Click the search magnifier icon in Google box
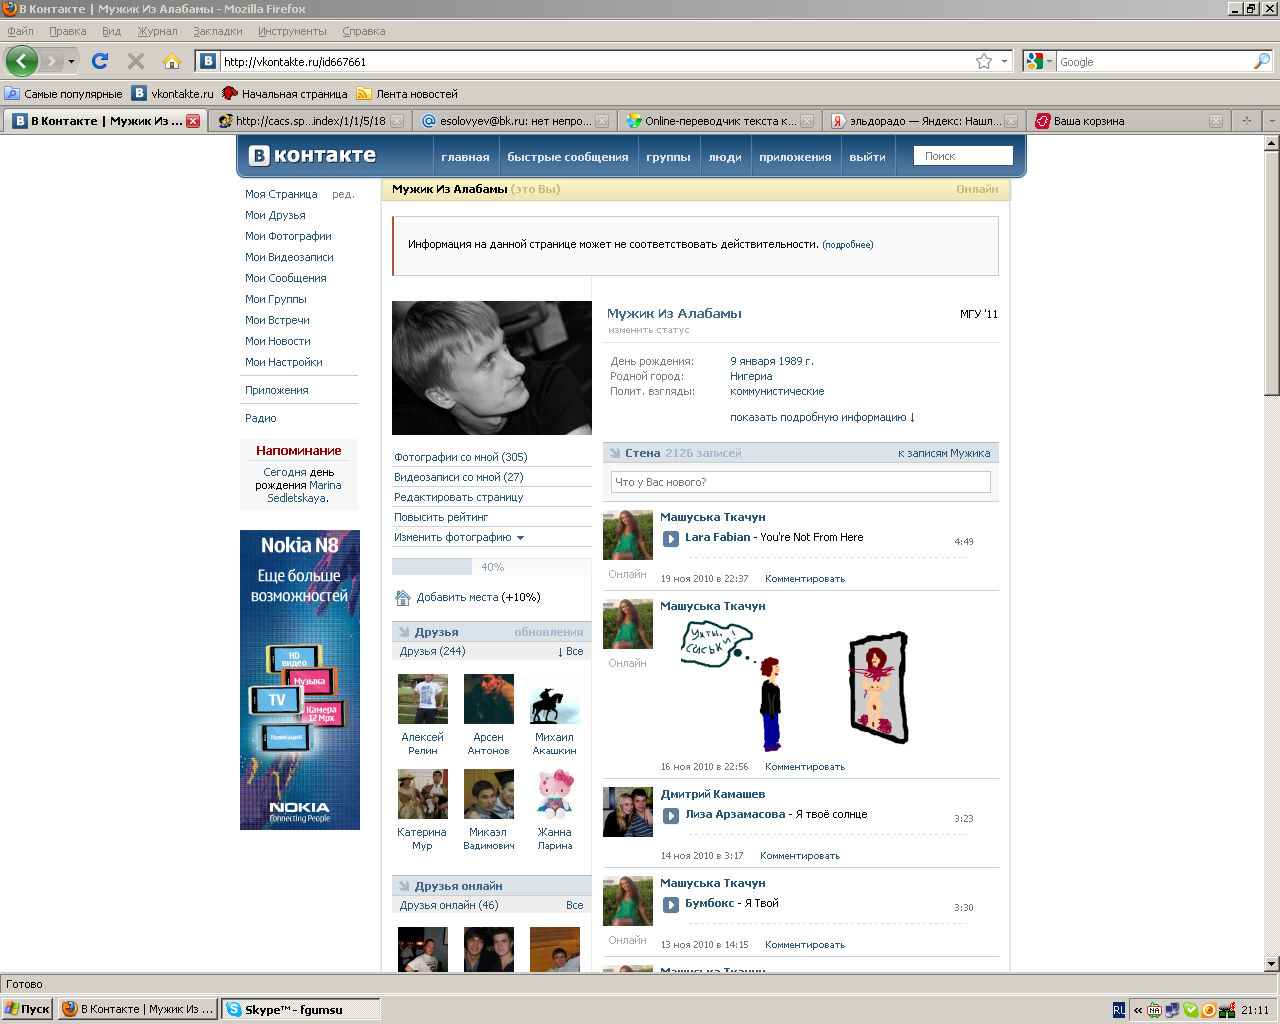 (x=1262, y=61)
